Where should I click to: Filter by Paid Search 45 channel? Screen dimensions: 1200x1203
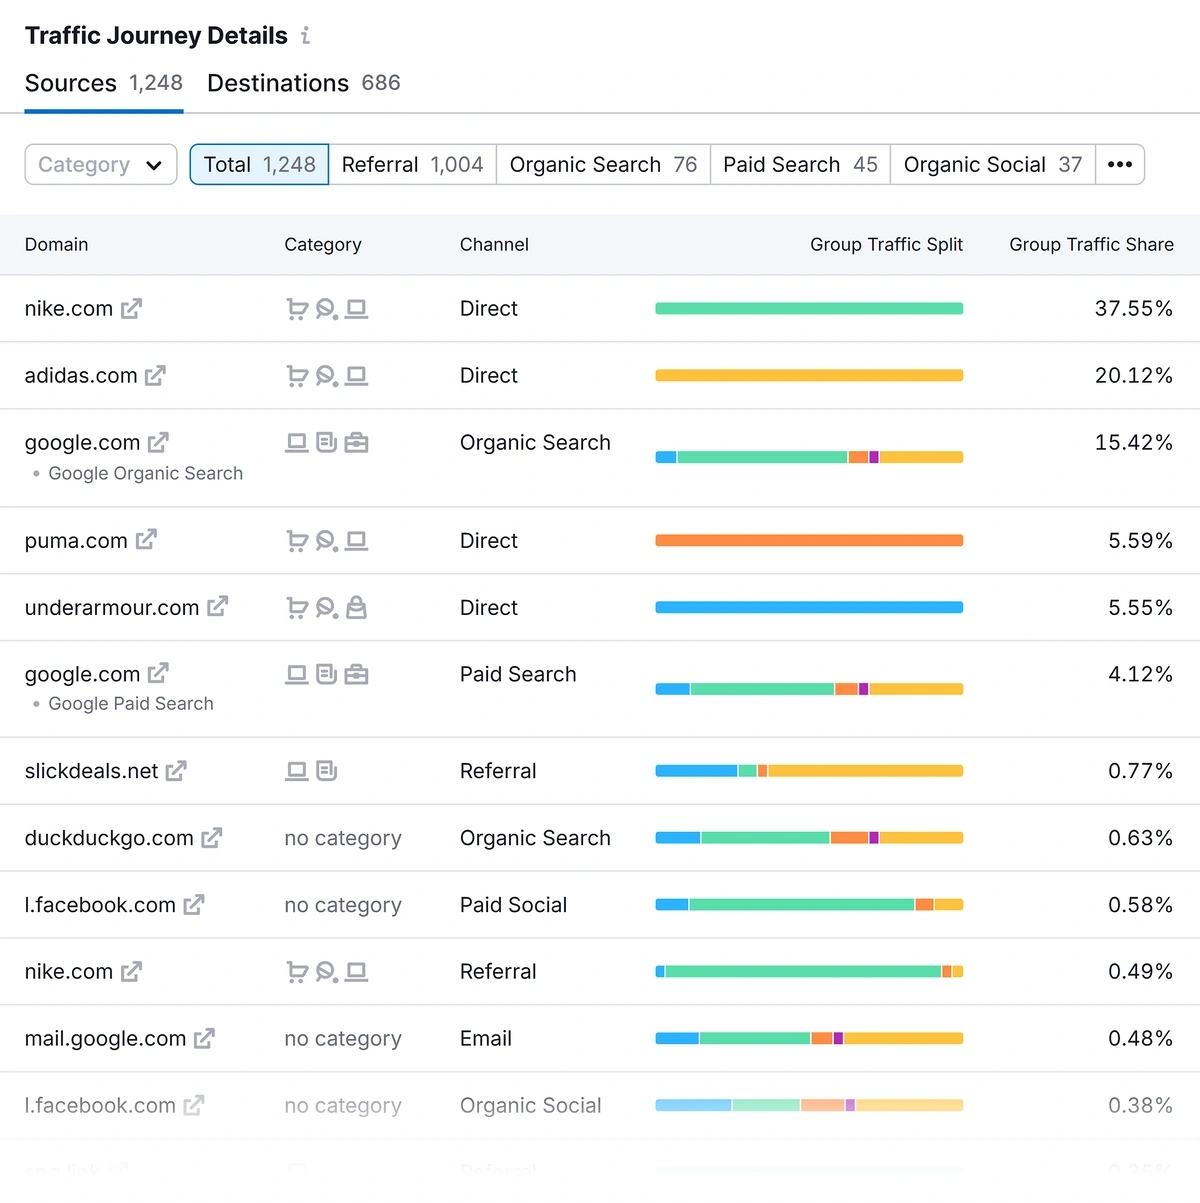801,165
